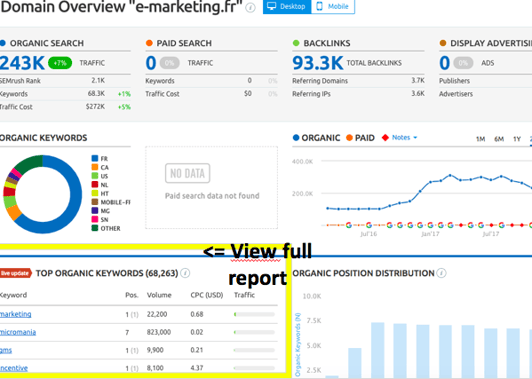Click info icon beside Organic Position Distribution
Screen dimensions: 532x379
point(441,273)
